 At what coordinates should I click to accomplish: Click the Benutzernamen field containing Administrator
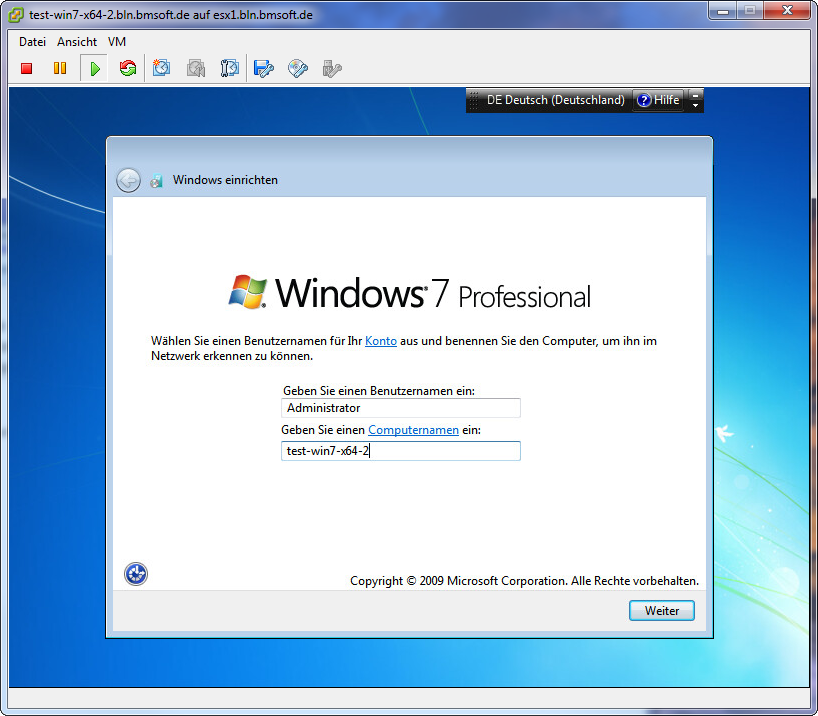point(401,408)
